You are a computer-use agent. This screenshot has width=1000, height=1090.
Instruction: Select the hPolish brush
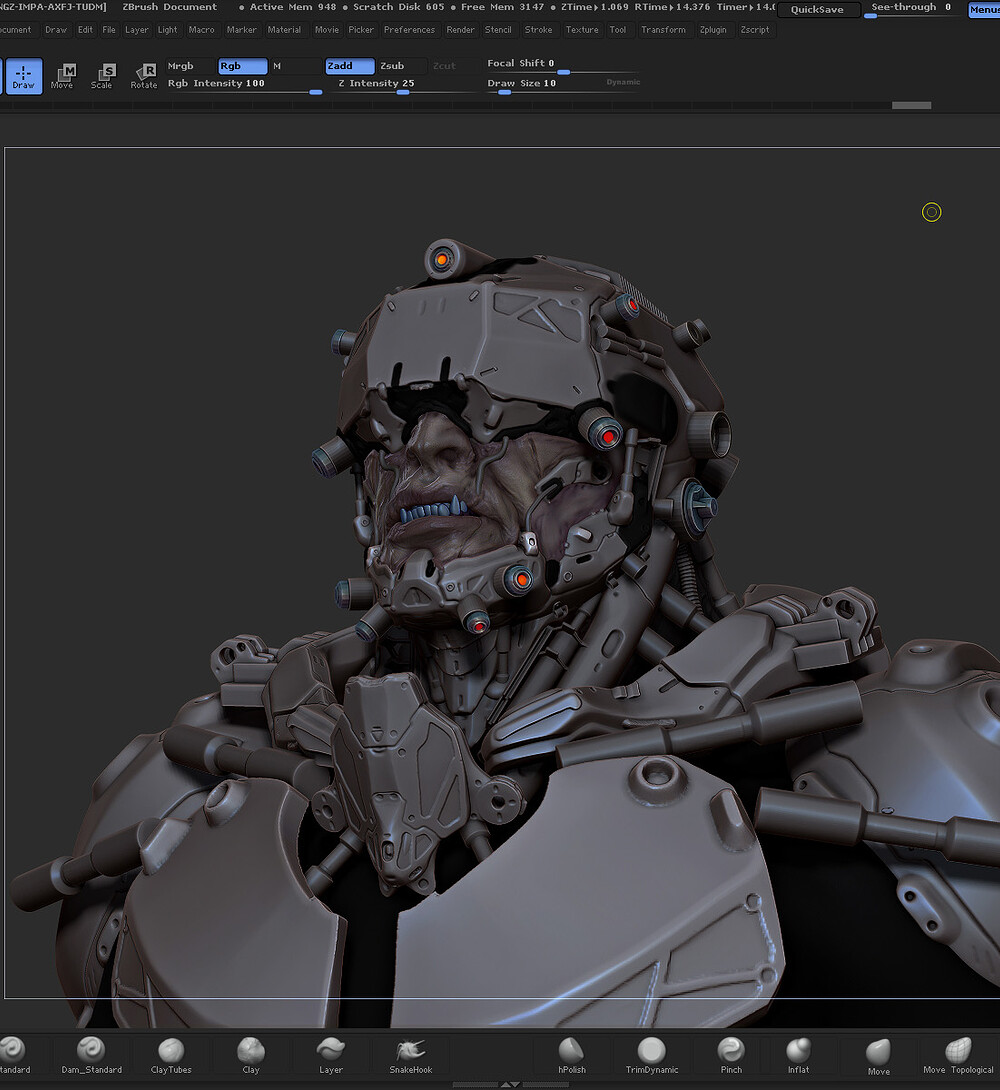click(x=572, y=1055)
